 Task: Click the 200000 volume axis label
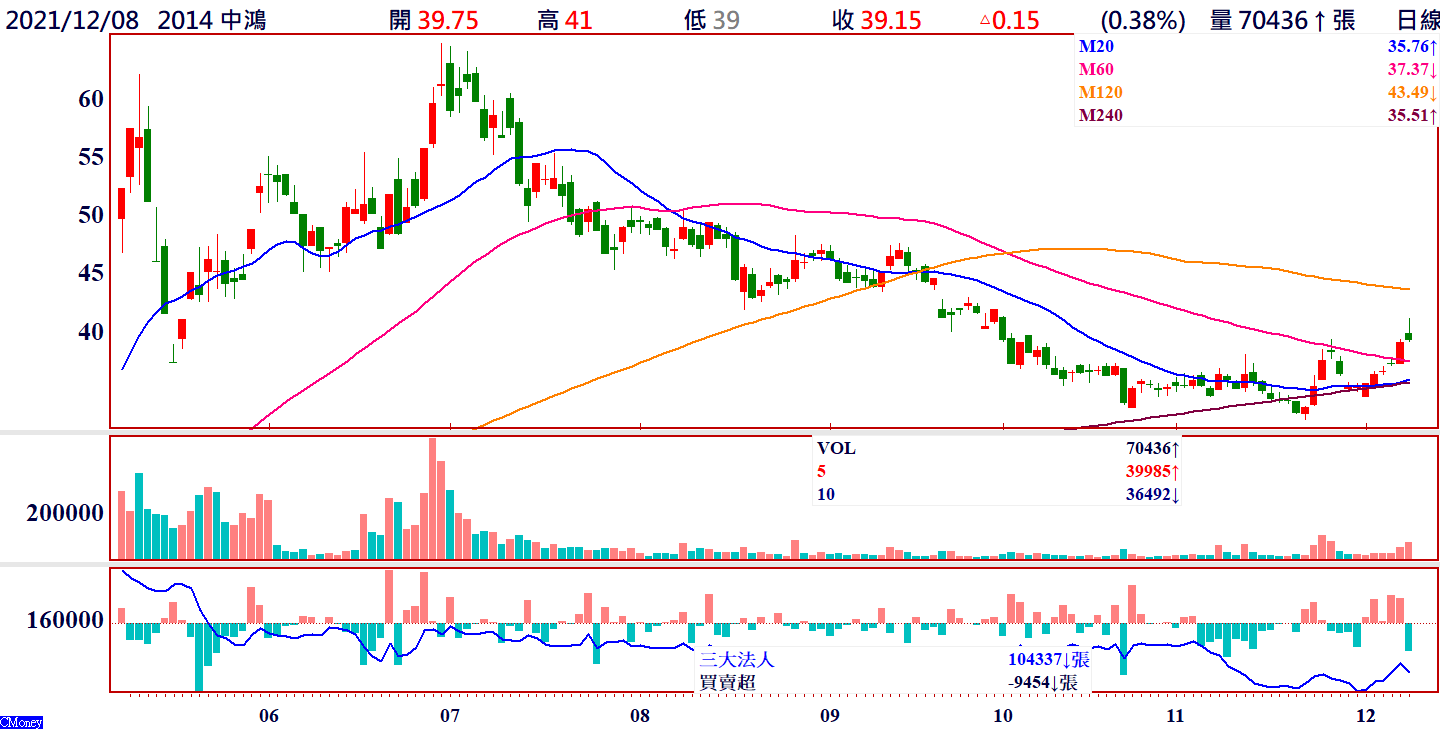tap(66, 513)
